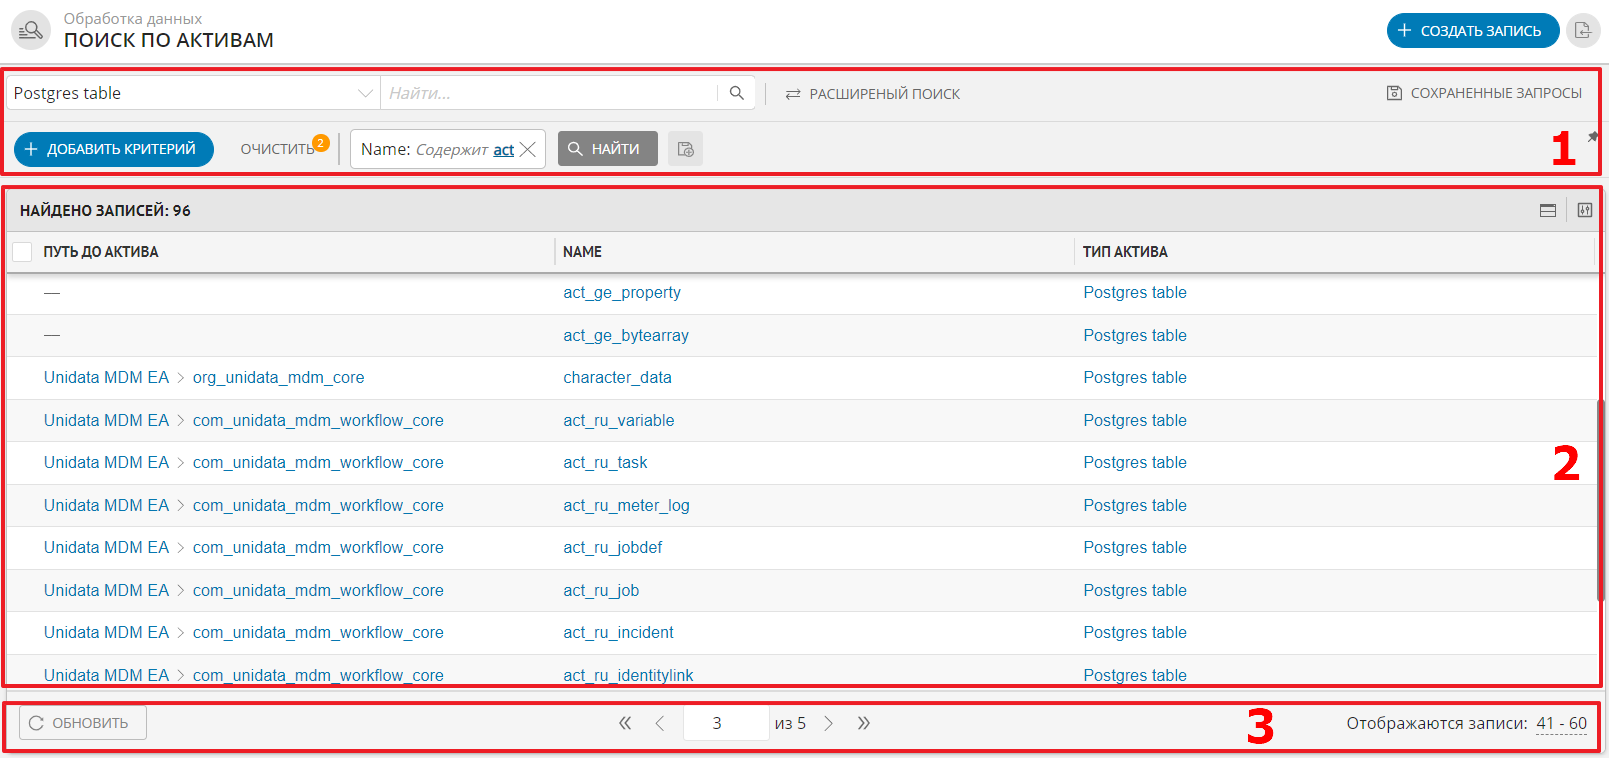Edit the act value in Name criterion

click(x=503, y=149)
